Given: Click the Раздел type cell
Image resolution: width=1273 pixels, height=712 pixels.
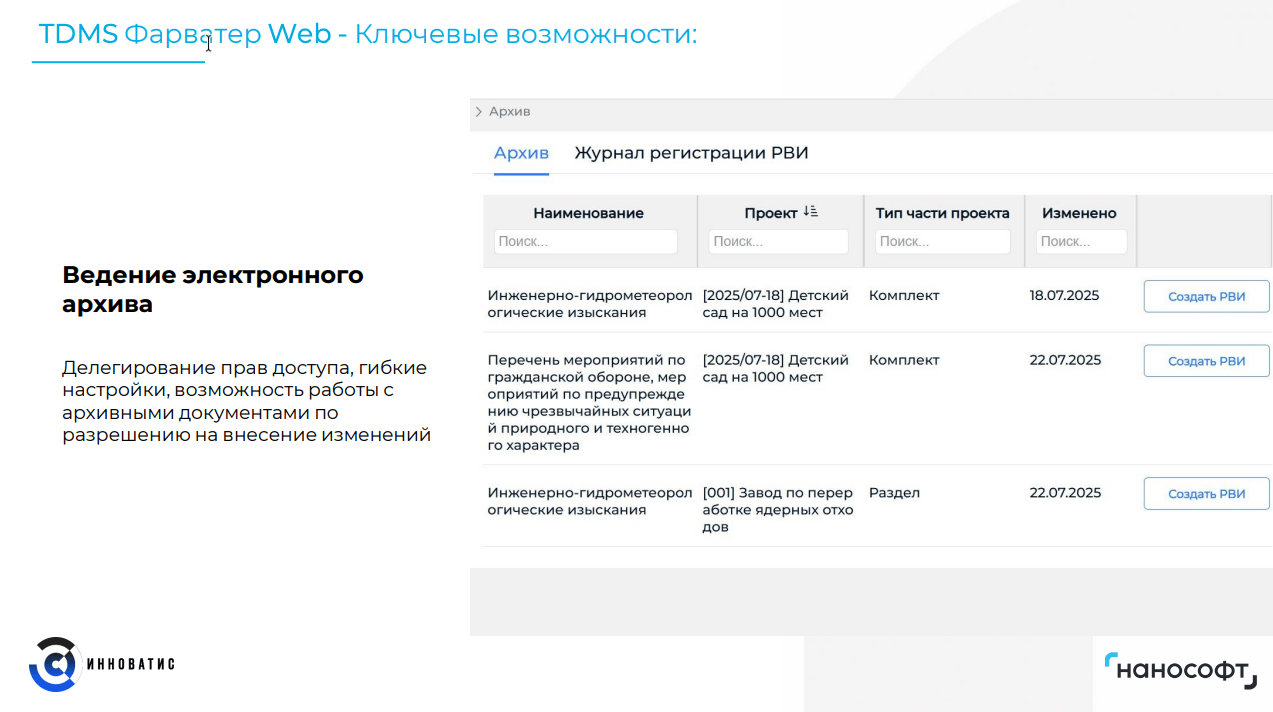Looking at the screenshot, I should (894, 493).
